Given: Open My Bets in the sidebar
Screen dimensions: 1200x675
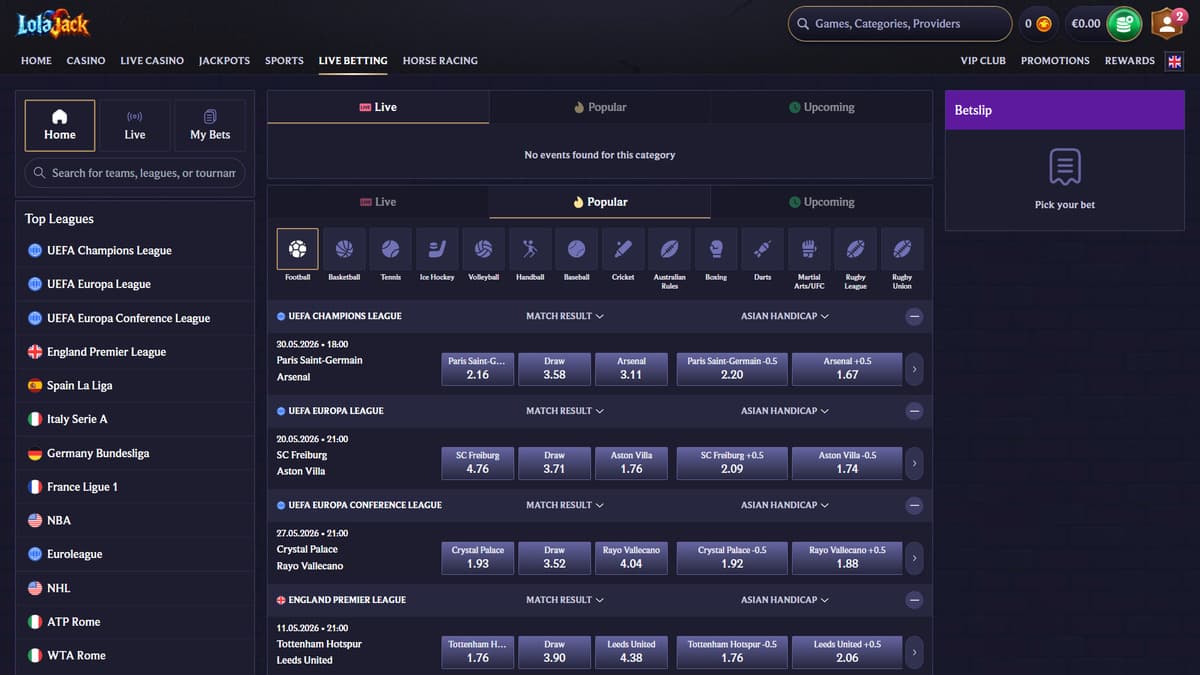Looking at the screenshot, I should tap(210, 125).
